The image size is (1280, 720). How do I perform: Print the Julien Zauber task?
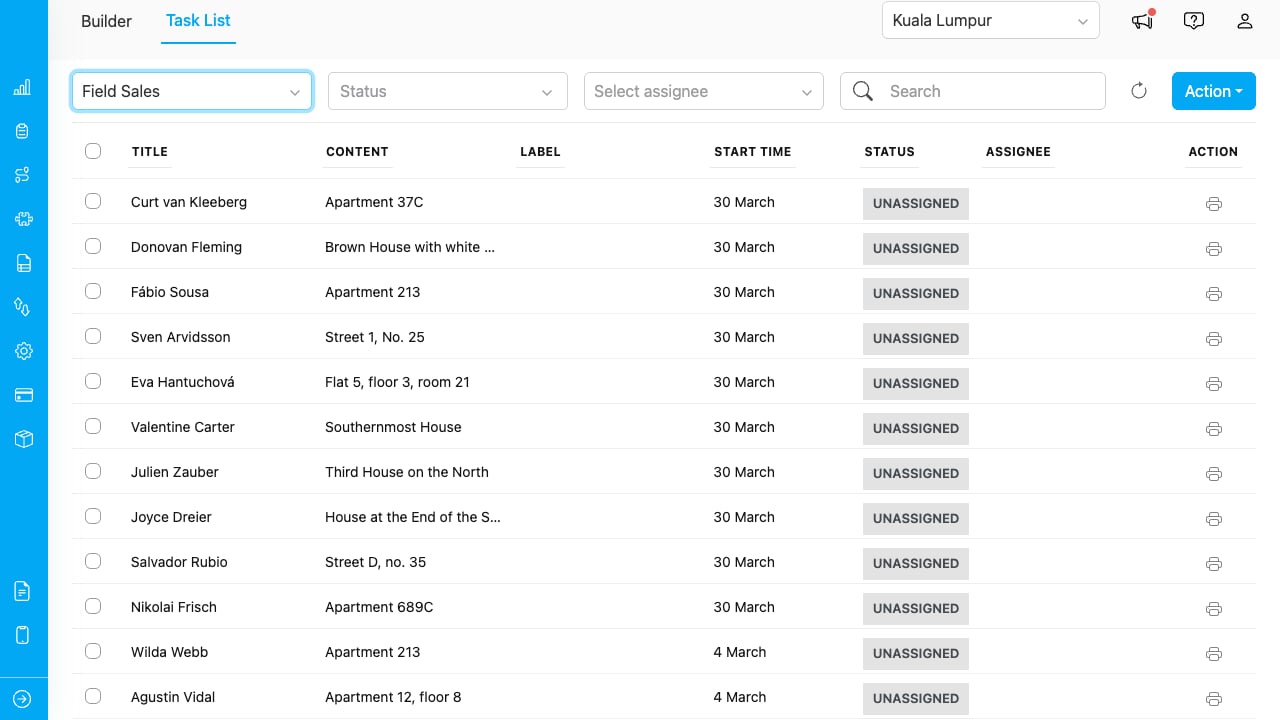1214,474
